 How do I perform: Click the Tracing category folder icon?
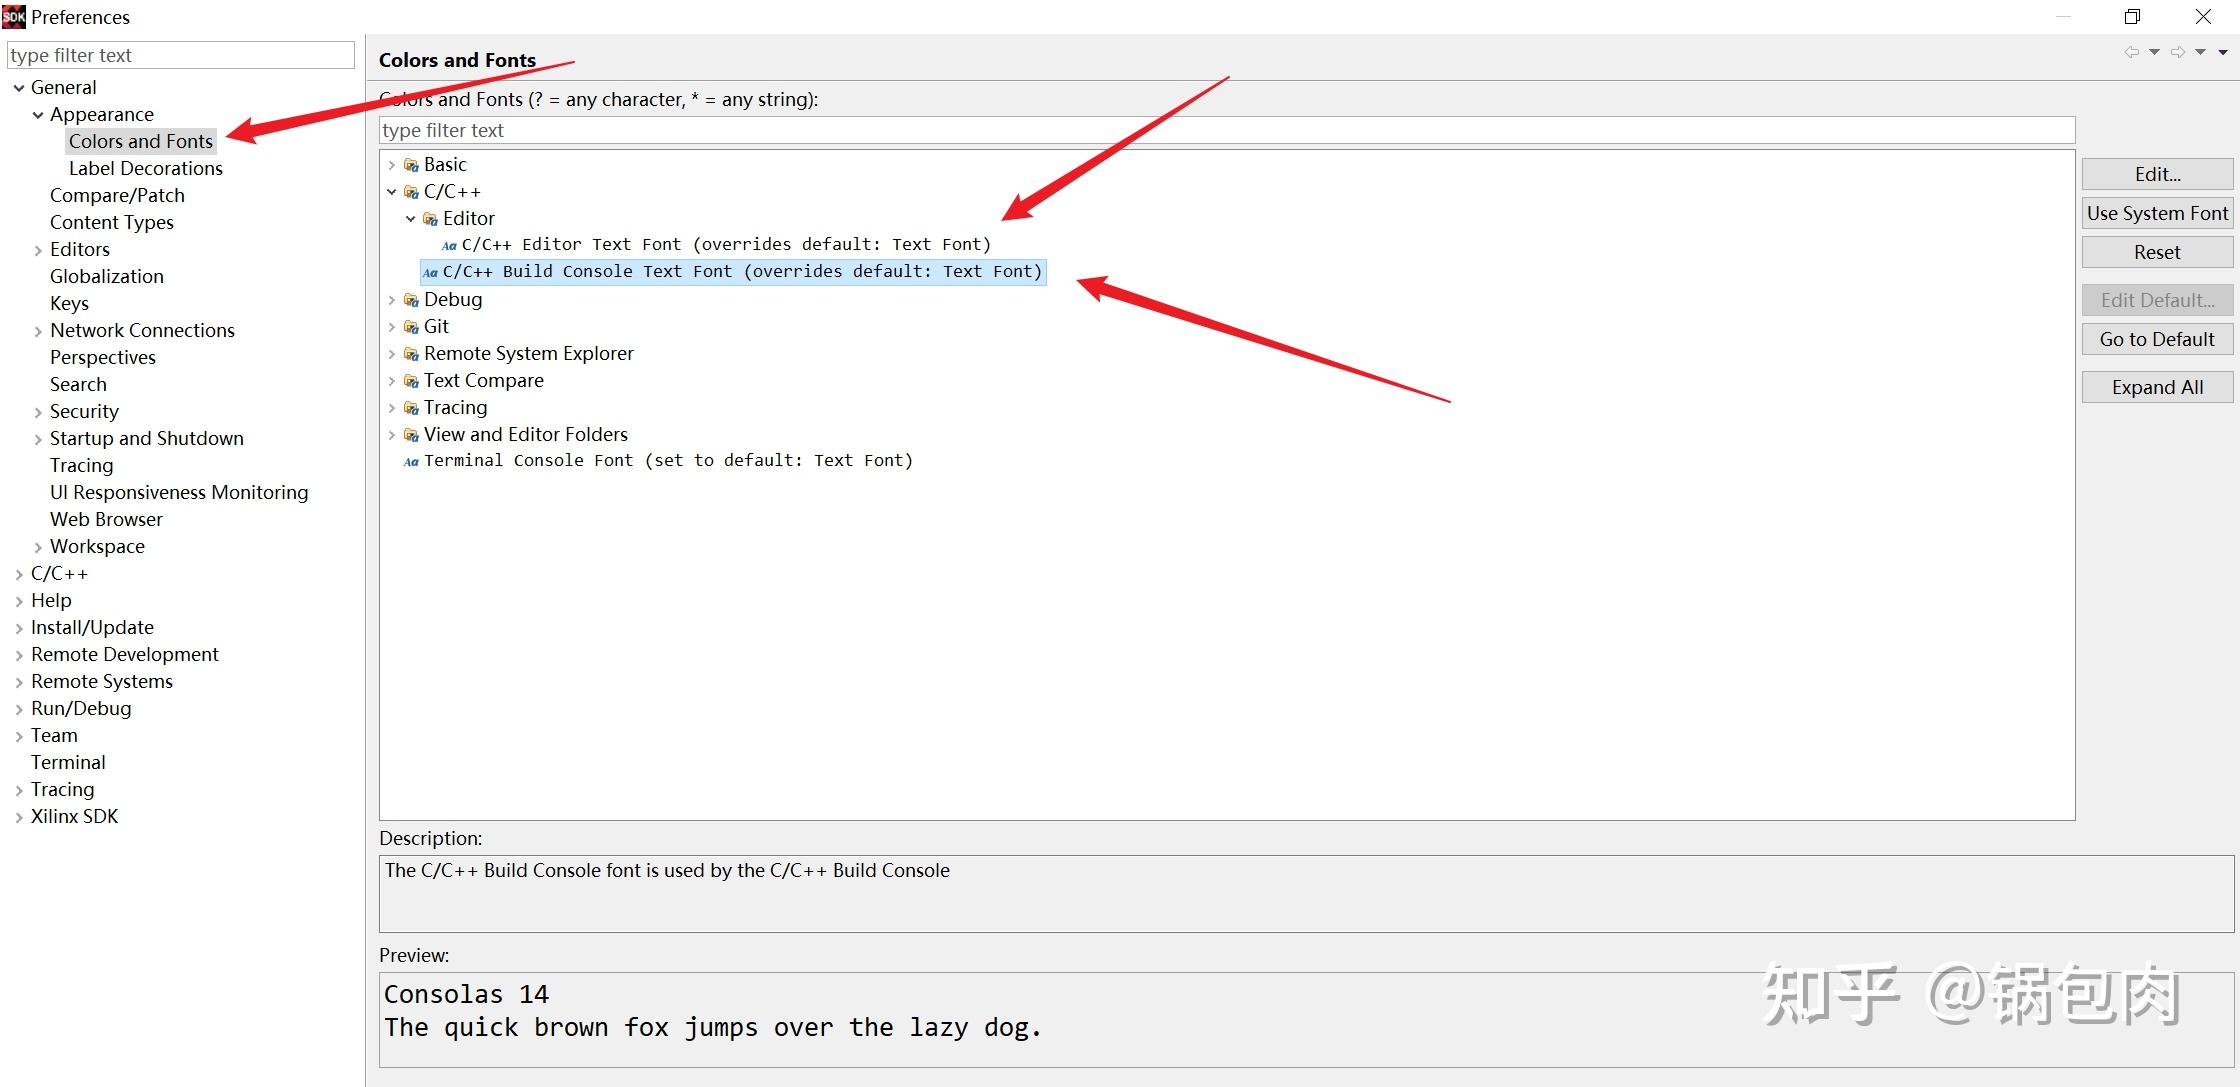(x=411, y=408)
